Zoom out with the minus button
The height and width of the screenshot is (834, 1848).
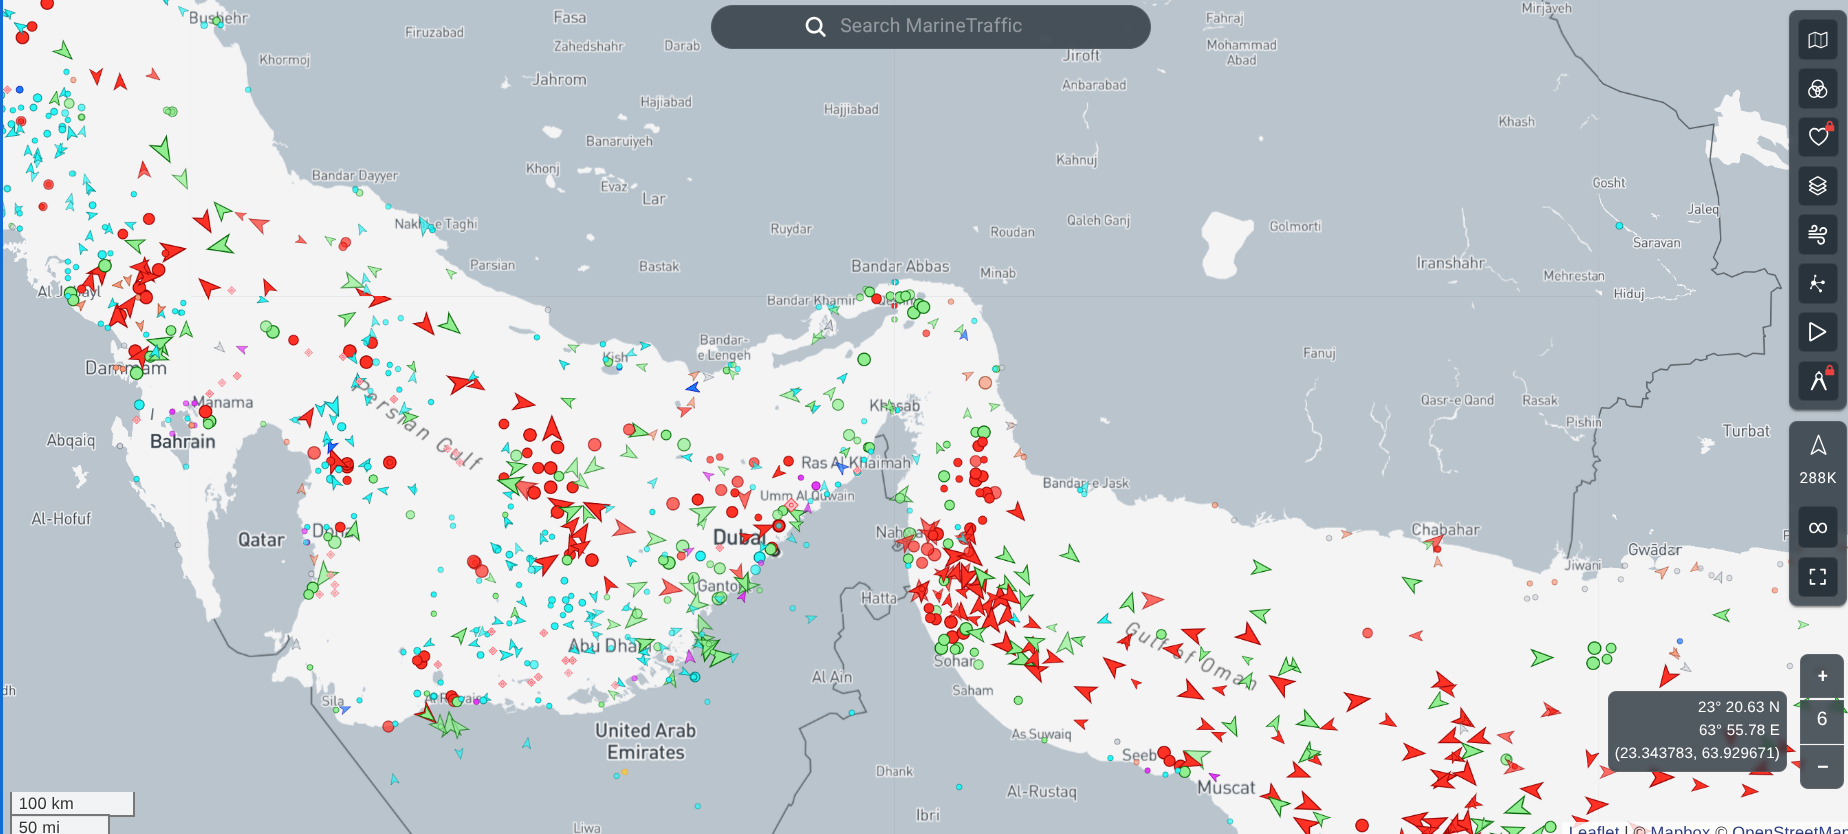[1822, 767]
